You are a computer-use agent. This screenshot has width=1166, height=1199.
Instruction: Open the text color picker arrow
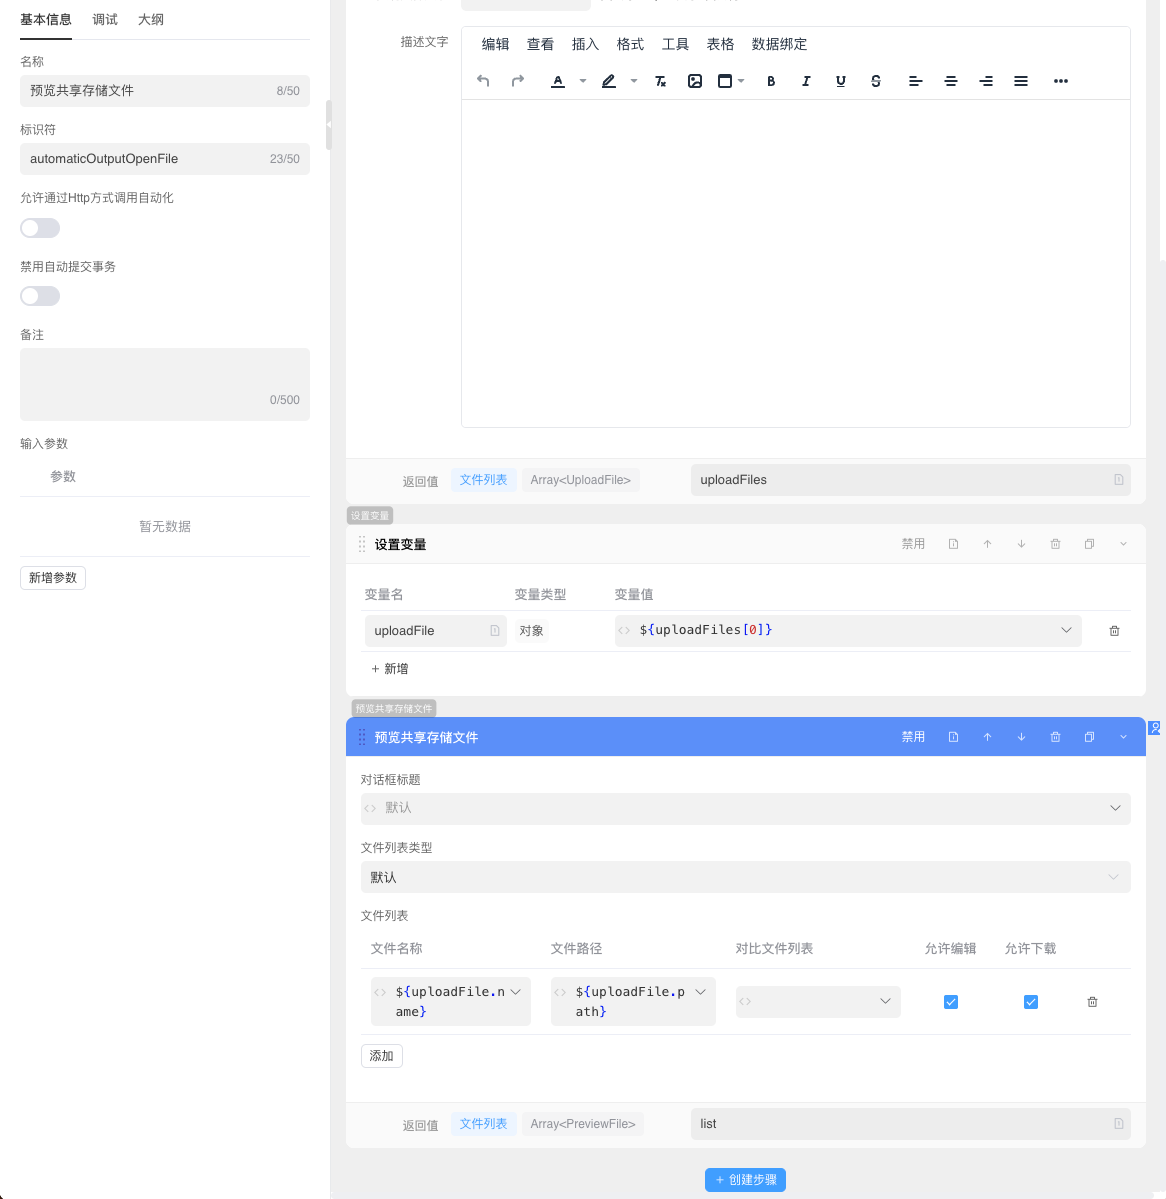pyautogui.click(x=583, y=81)
